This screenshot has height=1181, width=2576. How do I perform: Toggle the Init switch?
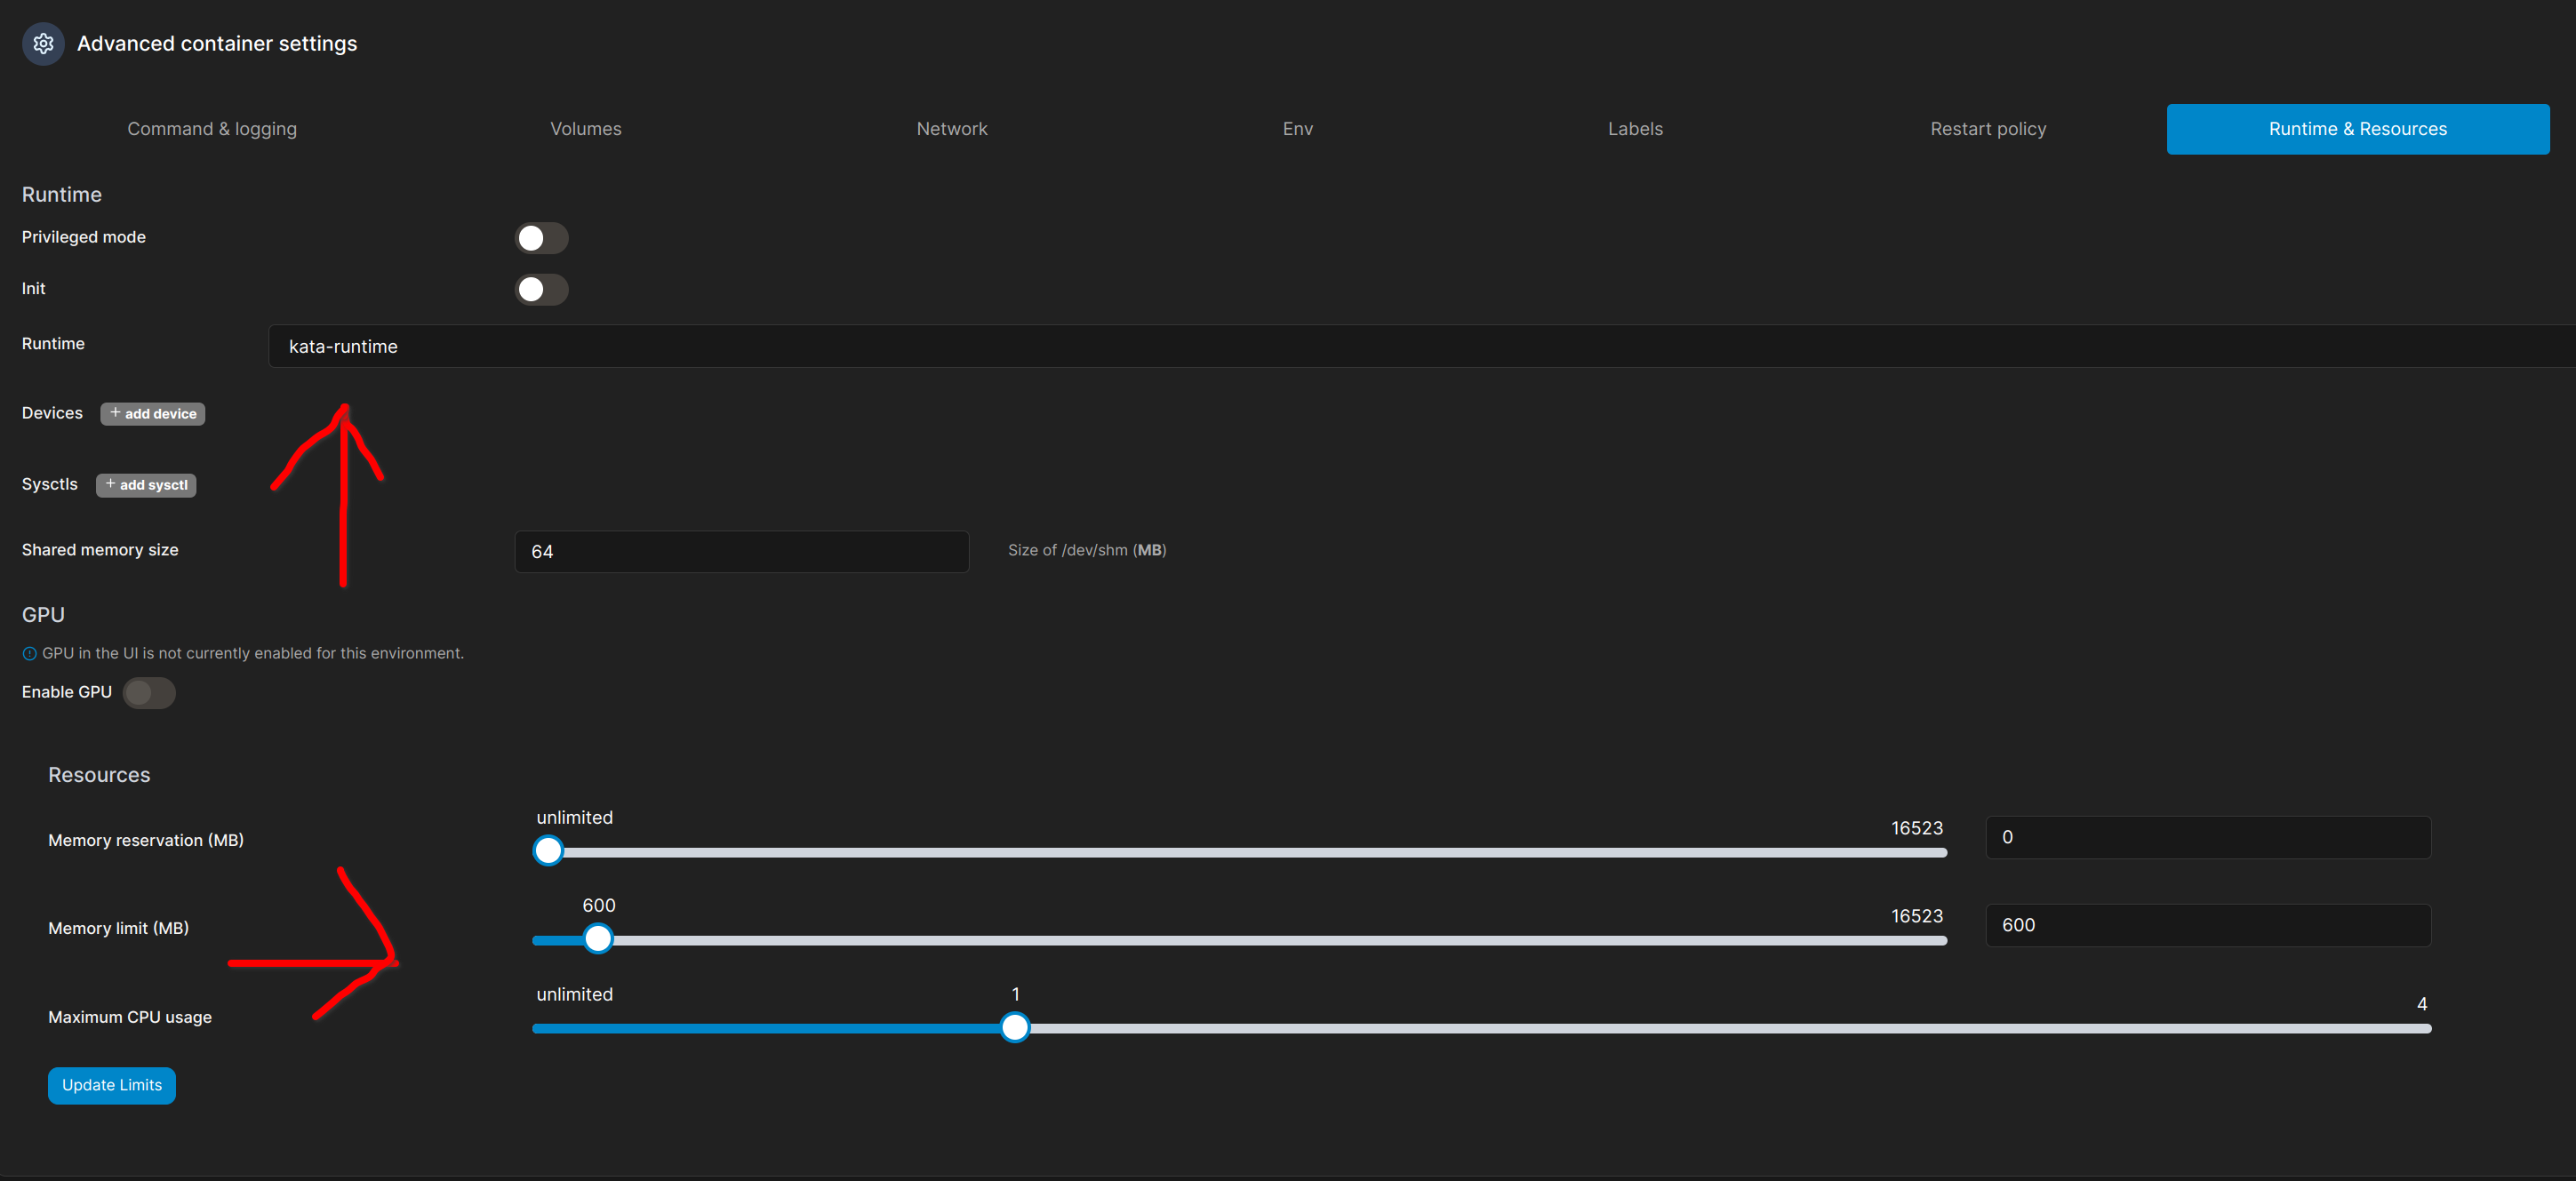pos(541,289)
